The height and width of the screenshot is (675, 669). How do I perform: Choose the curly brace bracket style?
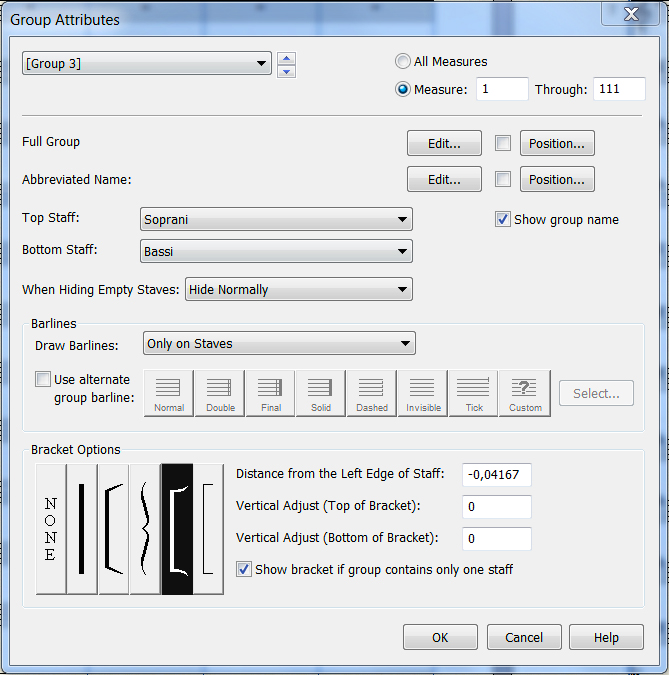146,528
